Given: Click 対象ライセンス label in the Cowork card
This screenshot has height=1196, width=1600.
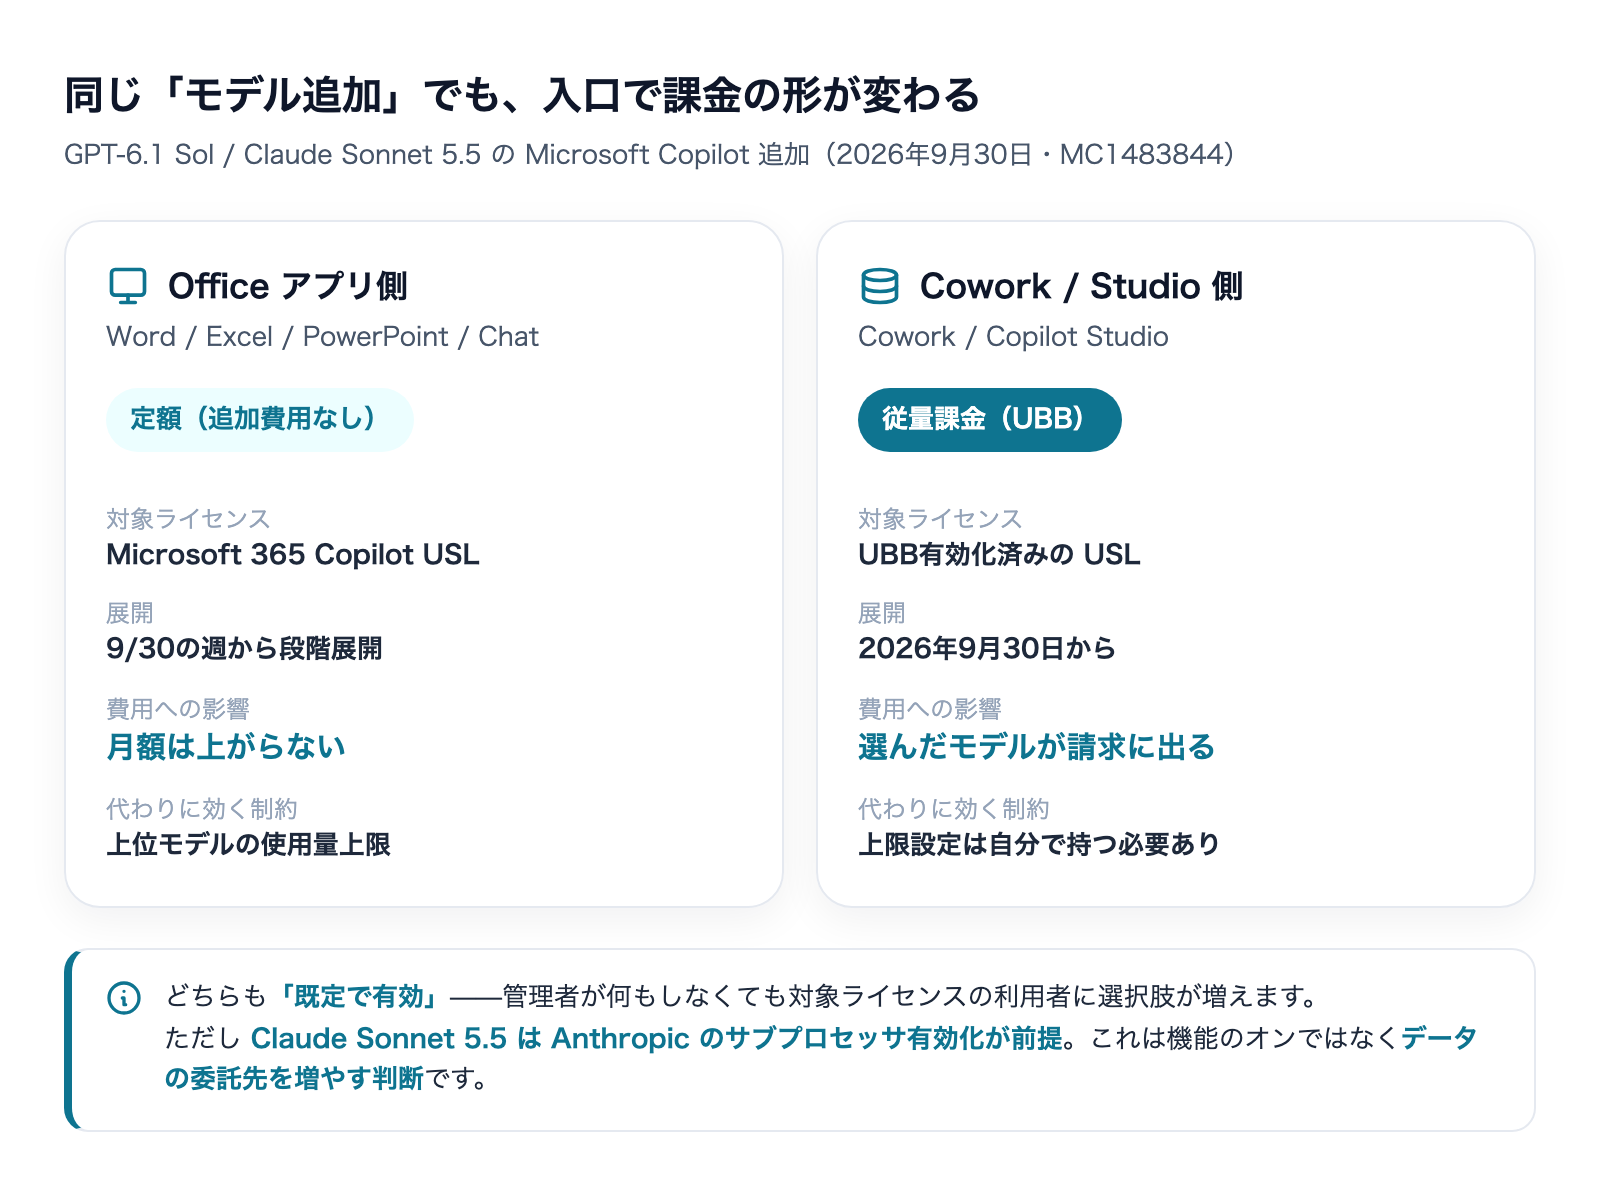Looking at the screenshot, I should pyautogui.click(x=940, y=519).
